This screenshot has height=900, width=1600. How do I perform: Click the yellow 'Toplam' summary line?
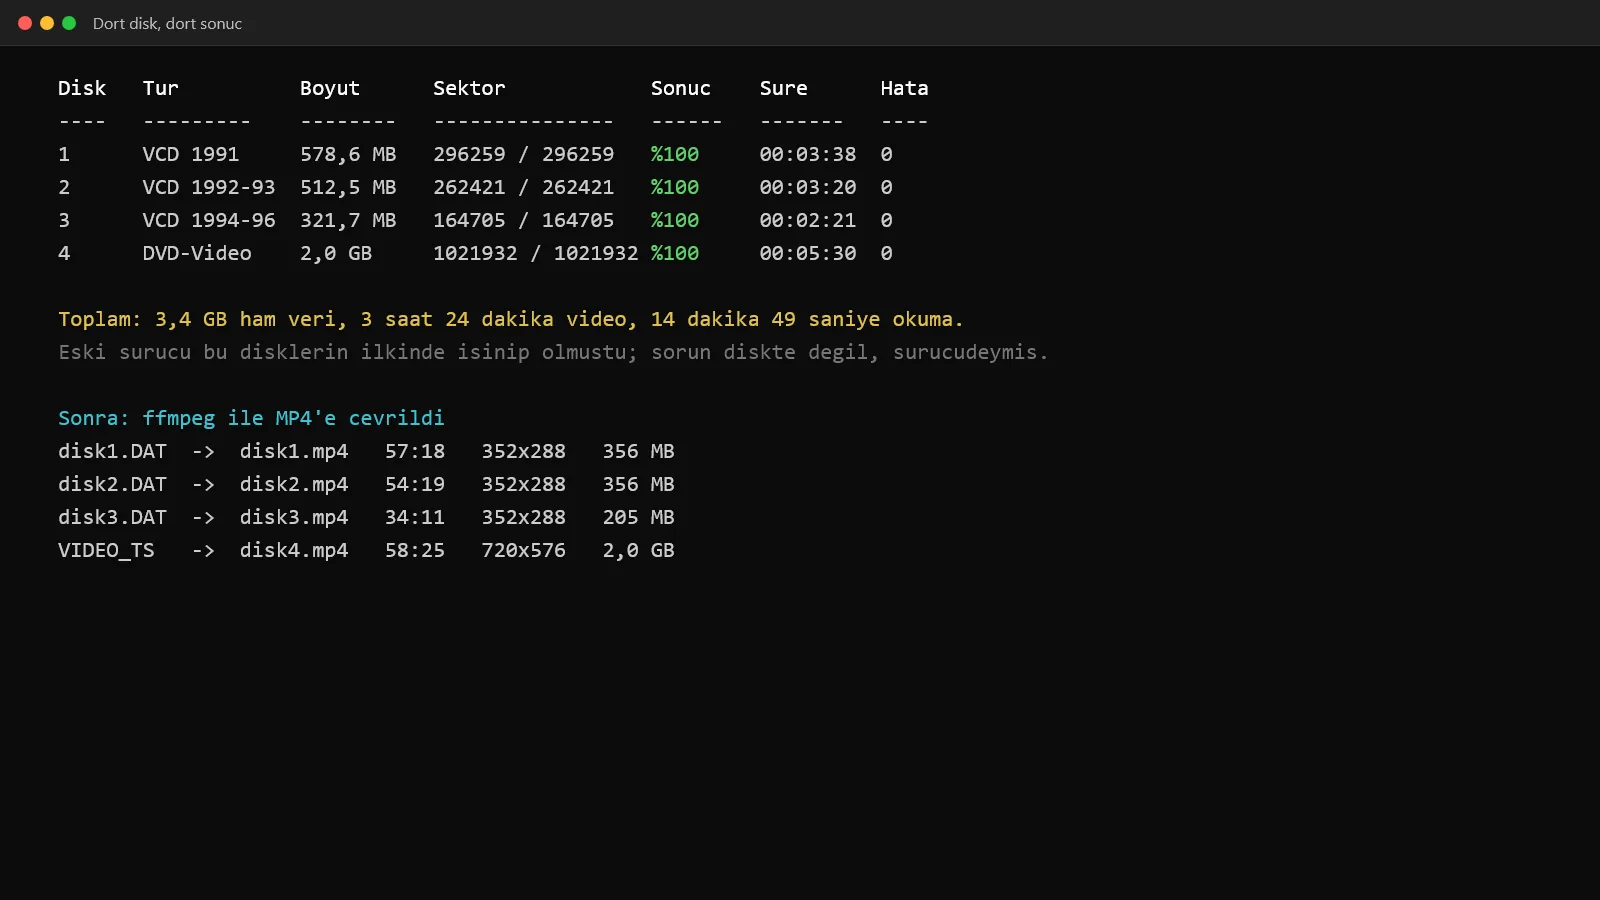511,319
